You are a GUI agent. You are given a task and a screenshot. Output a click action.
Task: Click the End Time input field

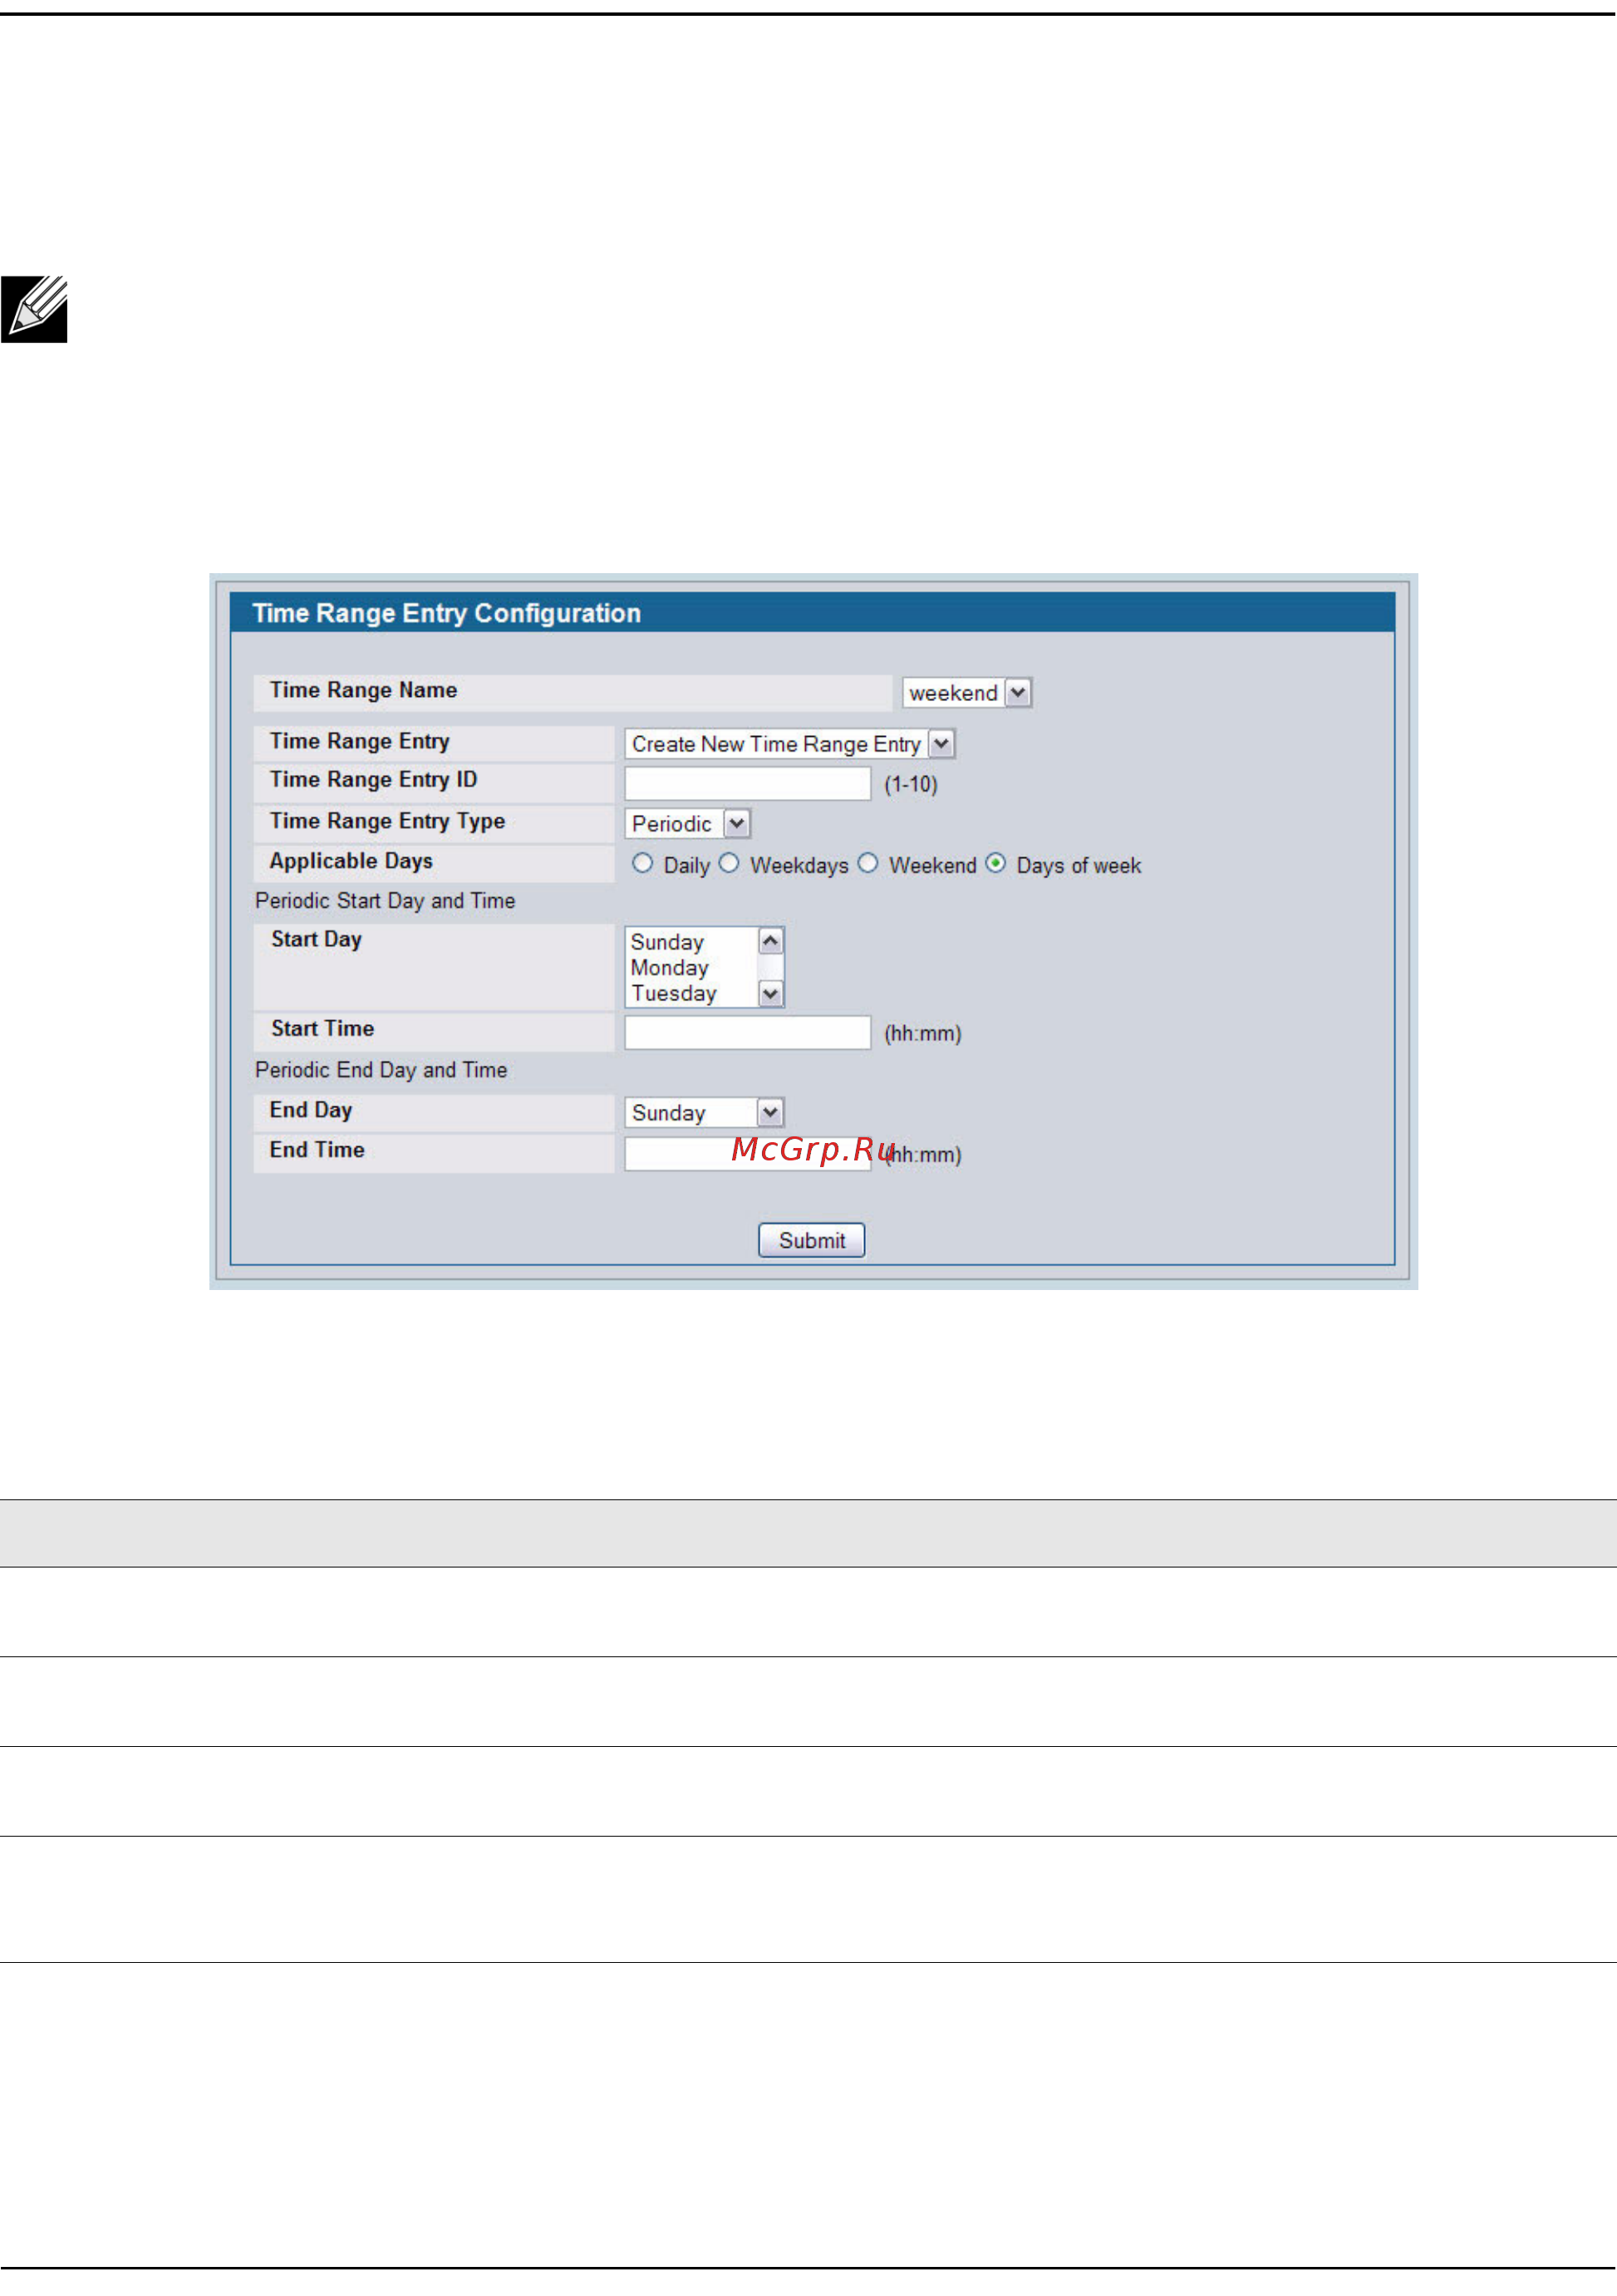tap(747, 1153)
